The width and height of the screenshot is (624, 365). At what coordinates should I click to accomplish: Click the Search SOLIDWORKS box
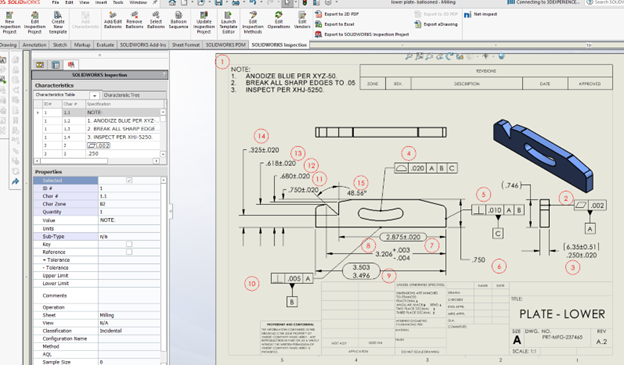pos(605,2)
